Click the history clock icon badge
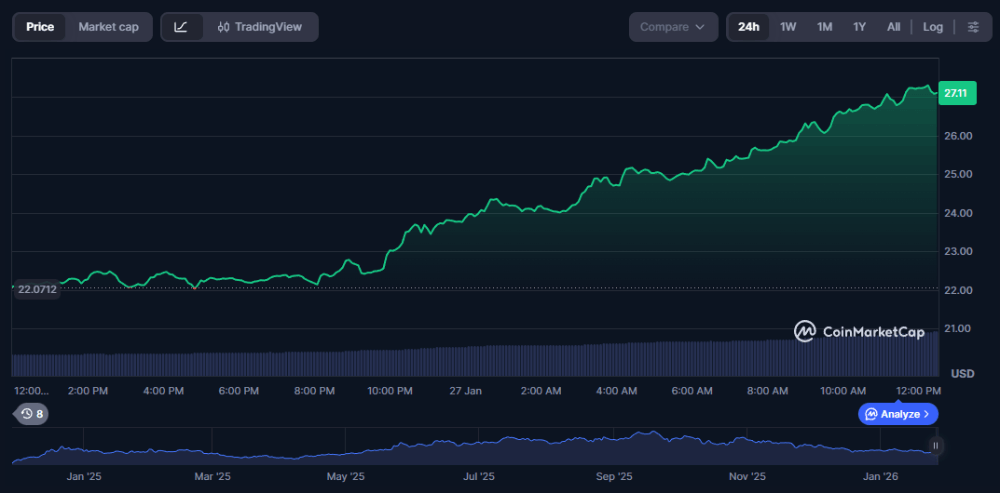Viewport: 1000px width, 493px height. (x=29, y=414)
